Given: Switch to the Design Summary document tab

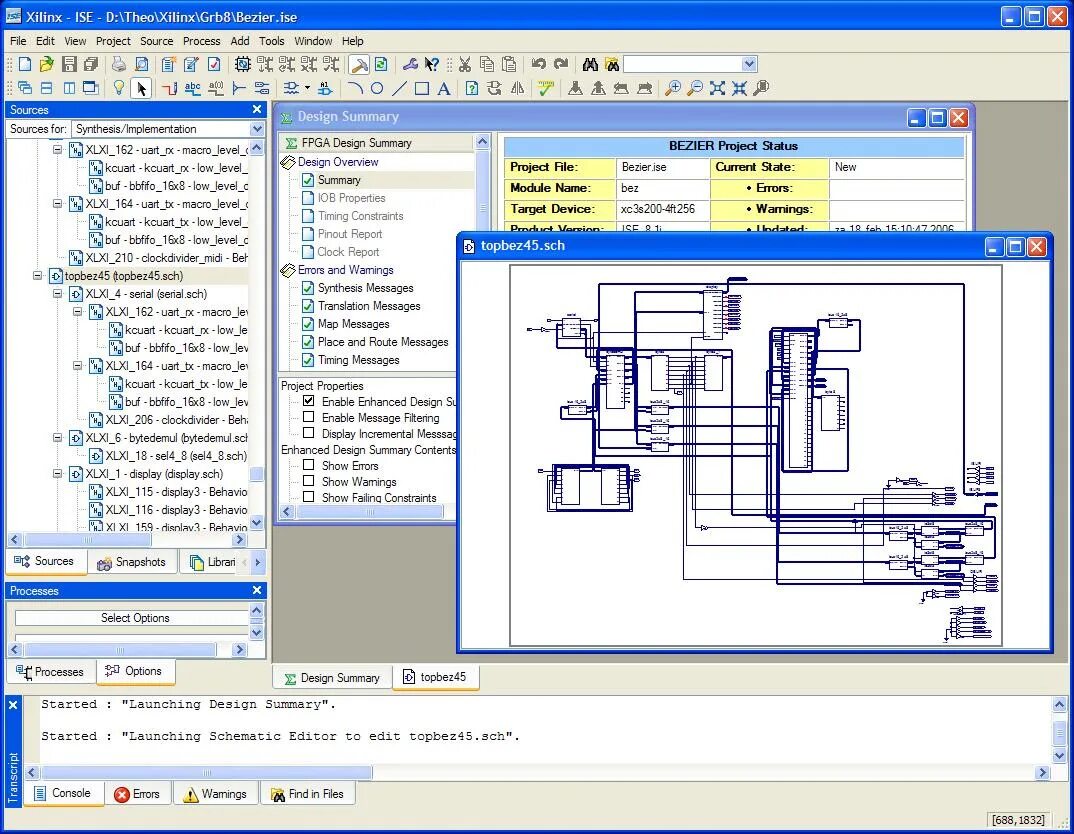Looking at the screenshot, I should [332, 678].
